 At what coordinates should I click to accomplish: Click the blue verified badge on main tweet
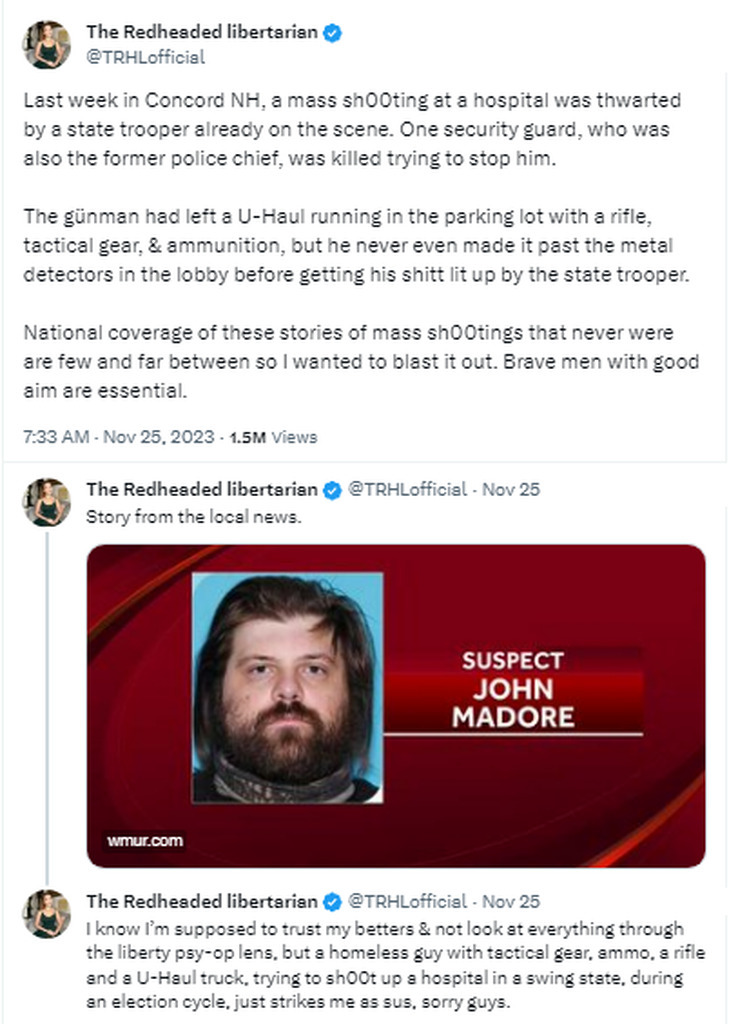[x=332, y=33]
